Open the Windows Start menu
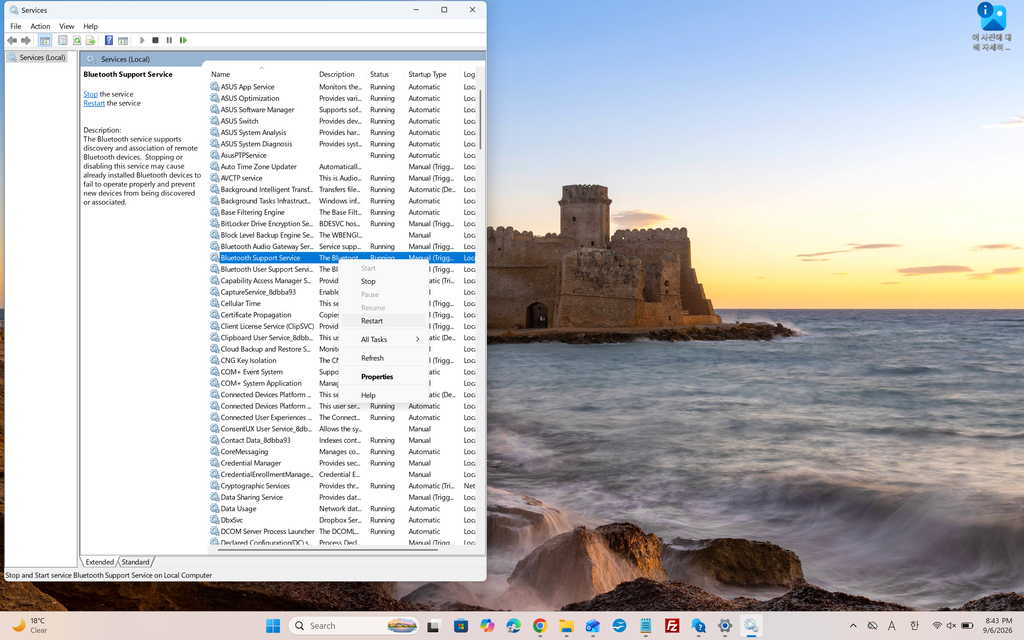 (273, 626)
